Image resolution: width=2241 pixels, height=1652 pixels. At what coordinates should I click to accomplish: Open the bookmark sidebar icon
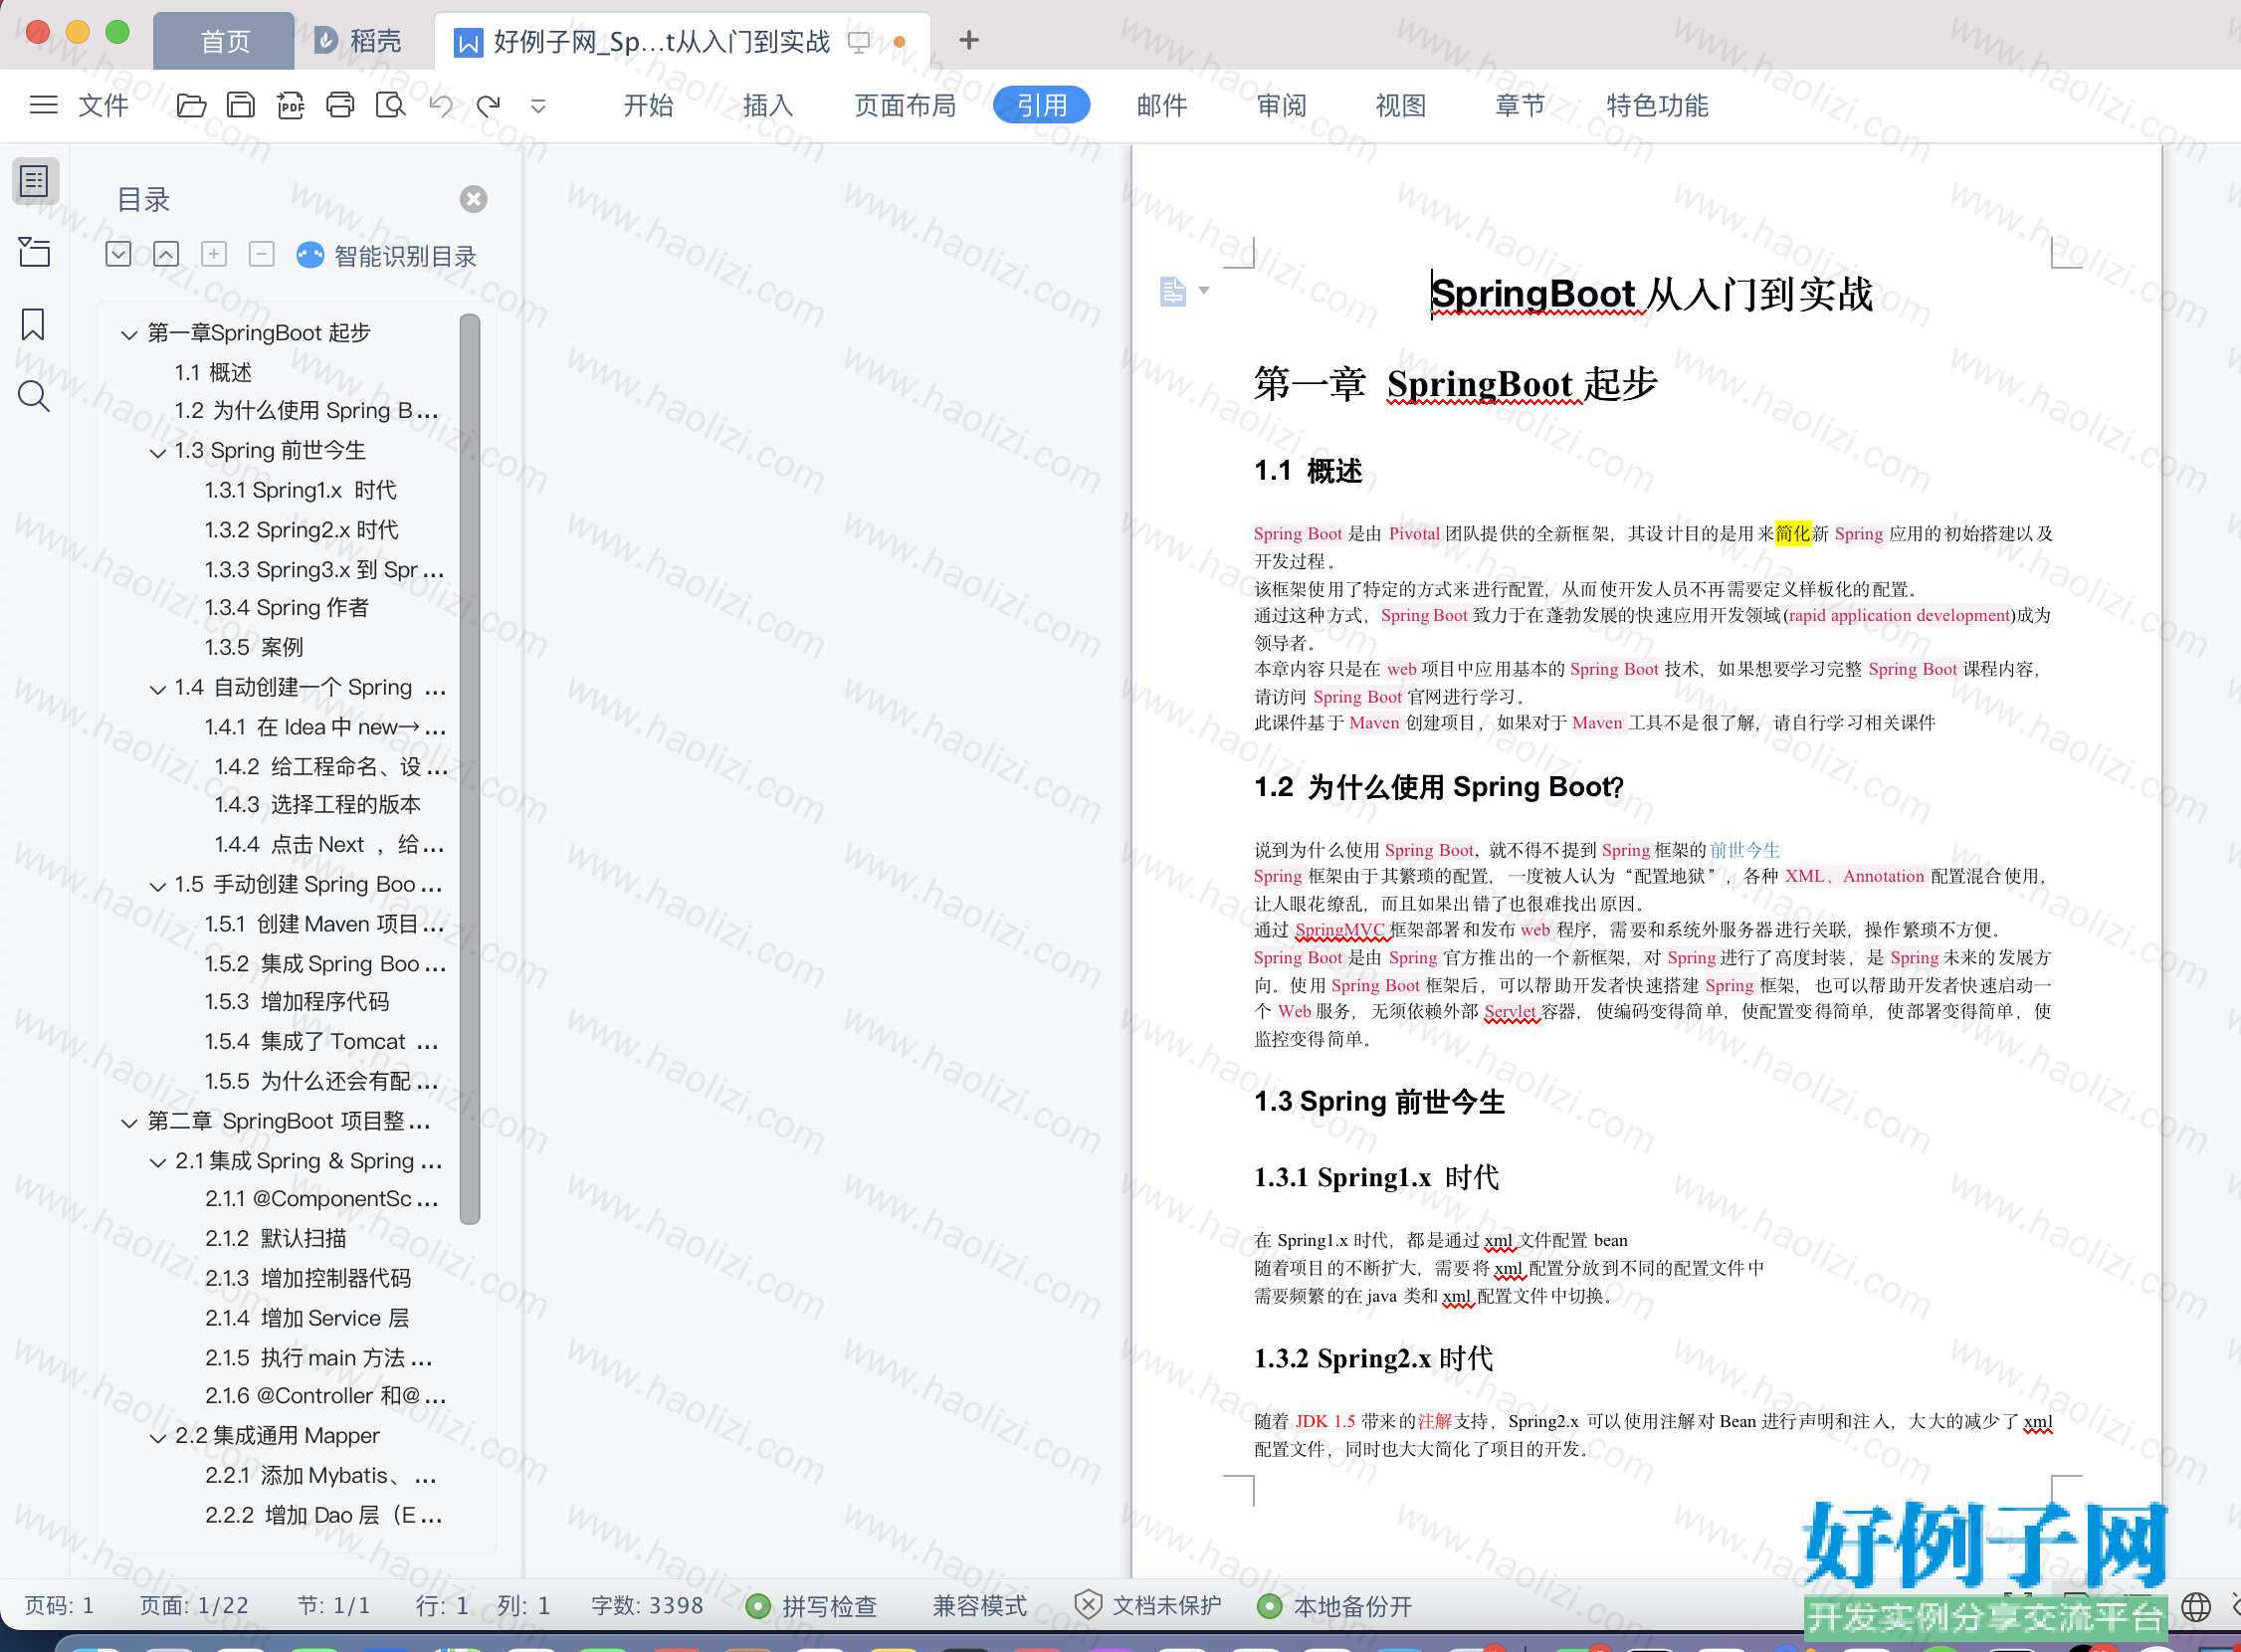[x=33, y=324]
